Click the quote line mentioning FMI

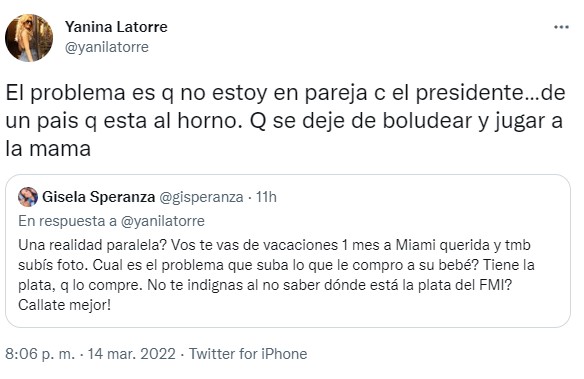click(x=265, y=285)
